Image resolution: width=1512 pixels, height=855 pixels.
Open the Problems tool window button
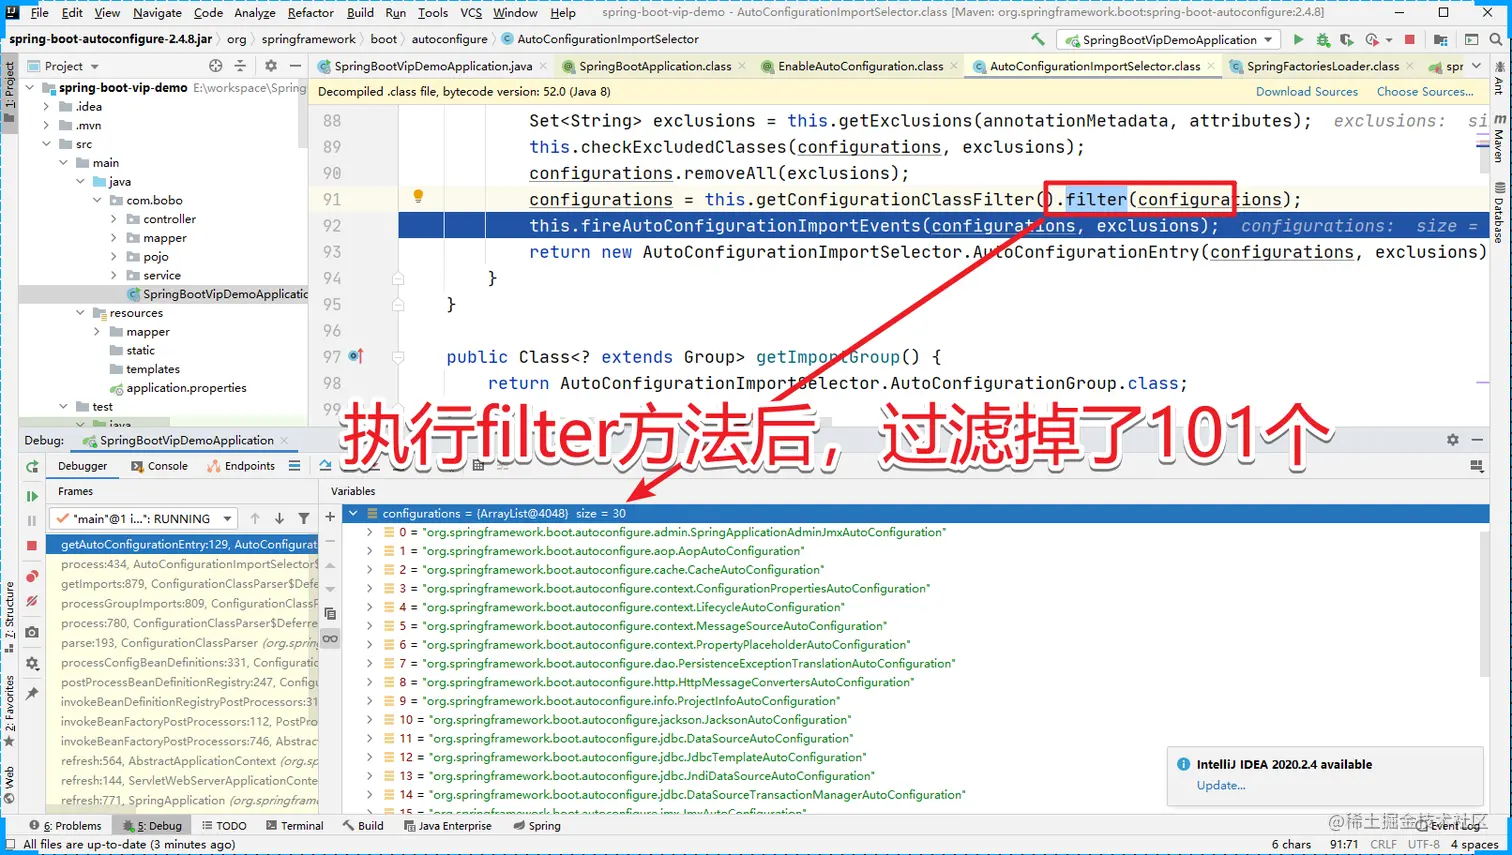pyautogui.click(x=66, y=826)
